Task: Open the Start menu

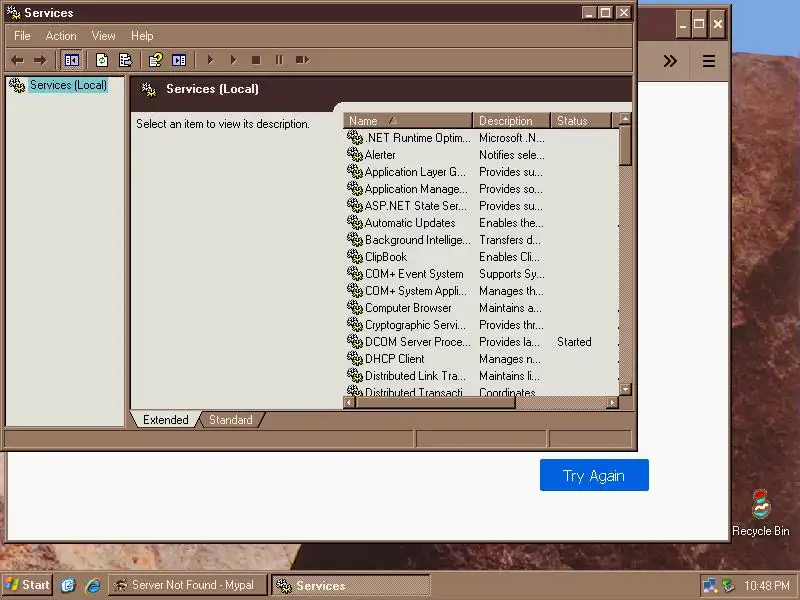Action: (27, 585)
